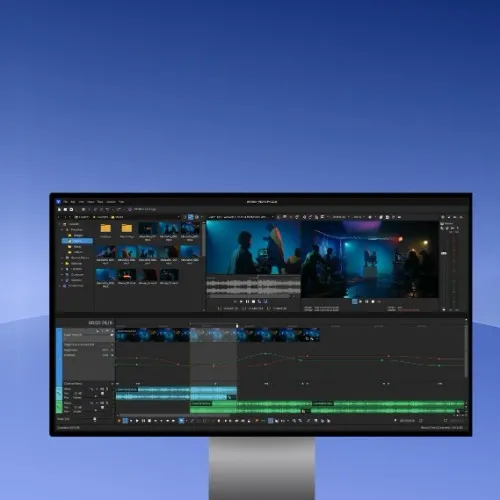Open the Insert menu

pyautogui.click(x=91, y=202)
